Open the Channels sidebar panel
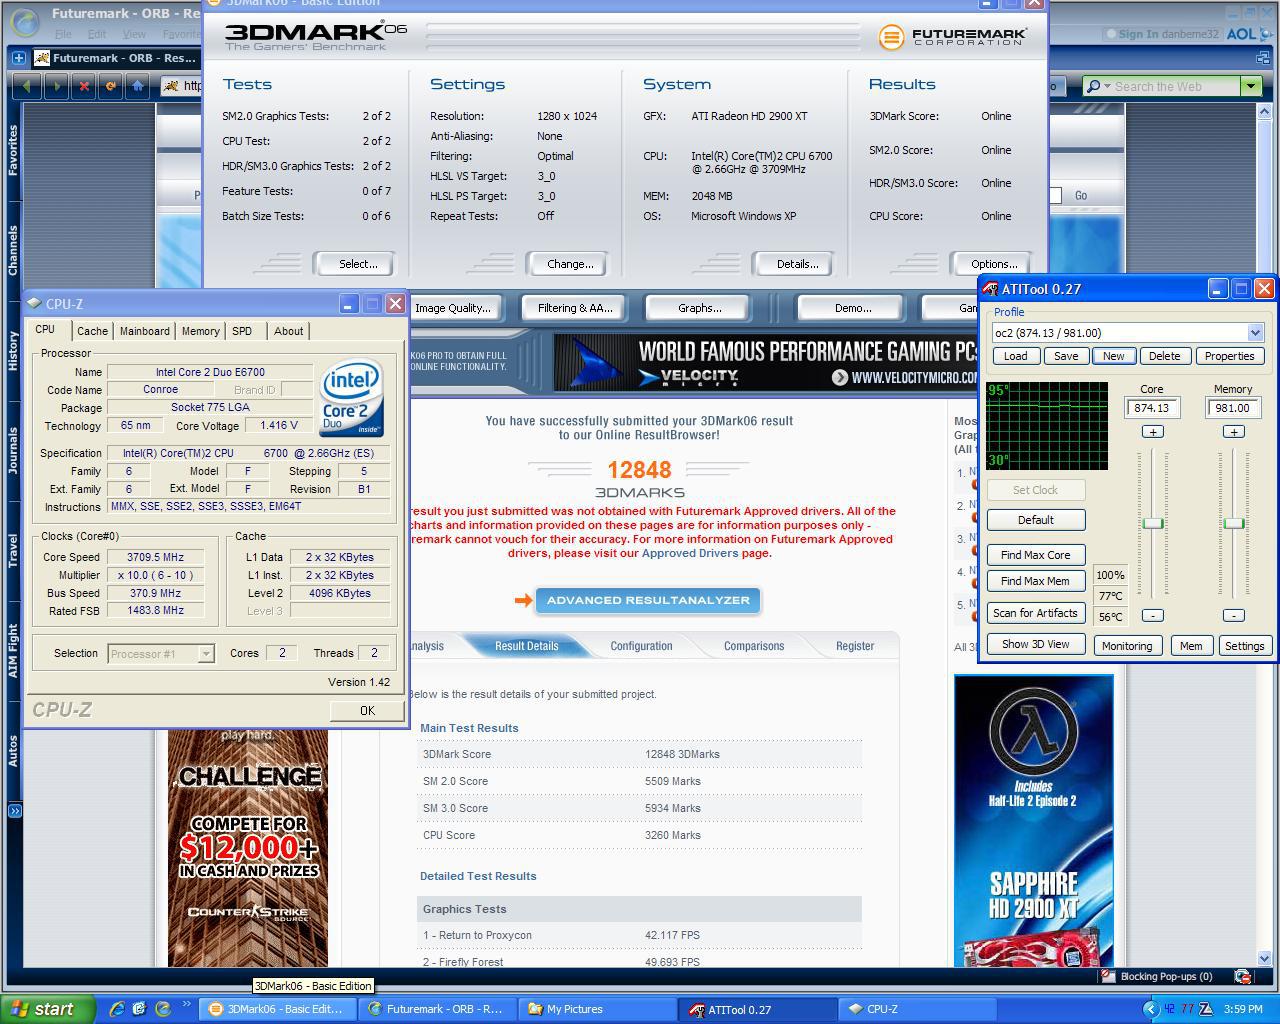The image size is (1280, 1024). 13,250
